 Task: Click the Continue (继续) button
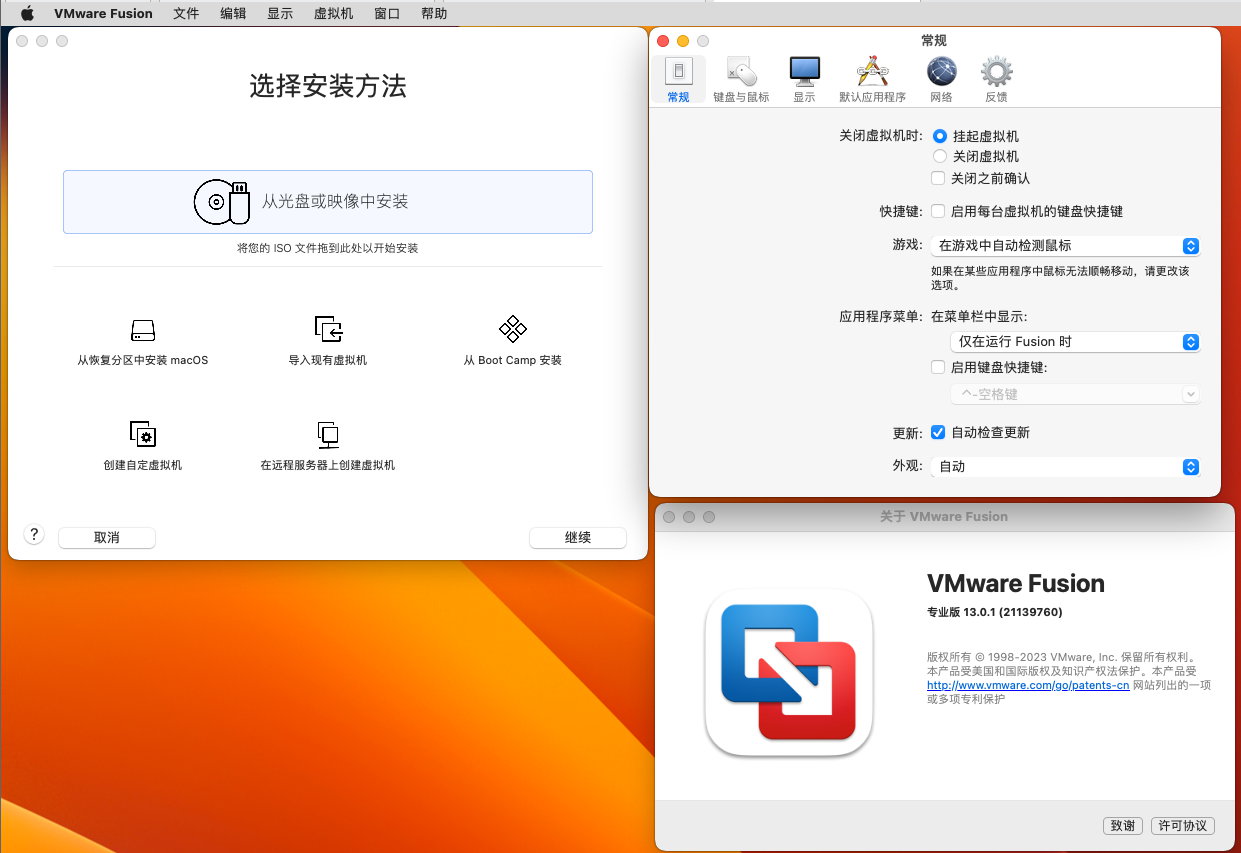578,537
